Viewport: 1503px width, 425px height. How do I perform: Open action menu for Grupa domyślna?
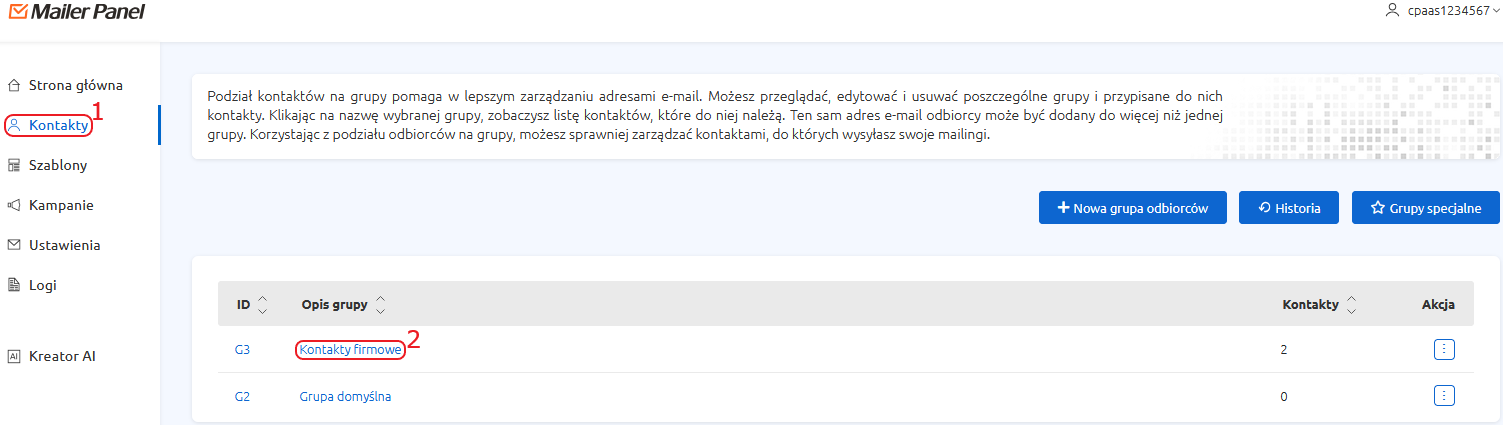click(1444, 396)
